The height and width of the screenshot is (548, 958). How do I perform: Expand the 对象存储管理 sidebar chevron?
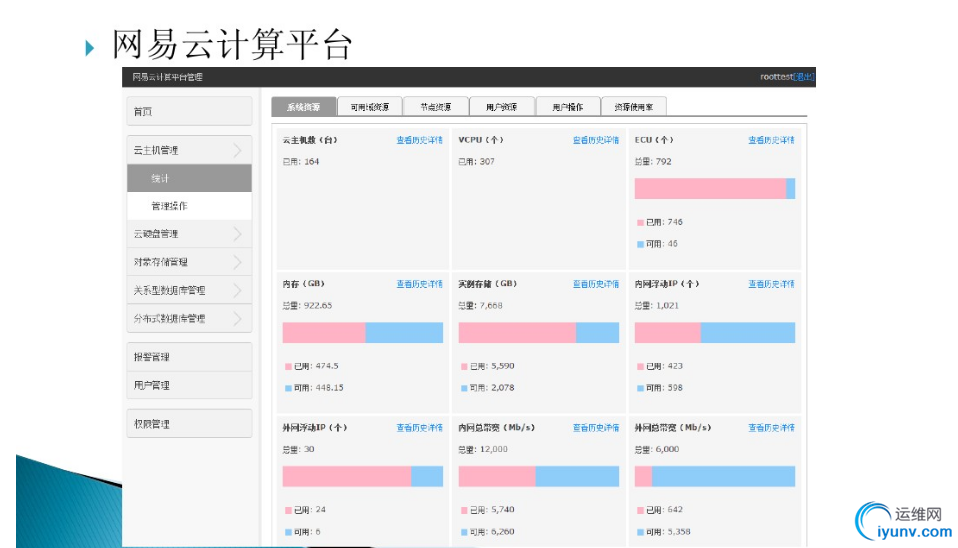(238, 262)
